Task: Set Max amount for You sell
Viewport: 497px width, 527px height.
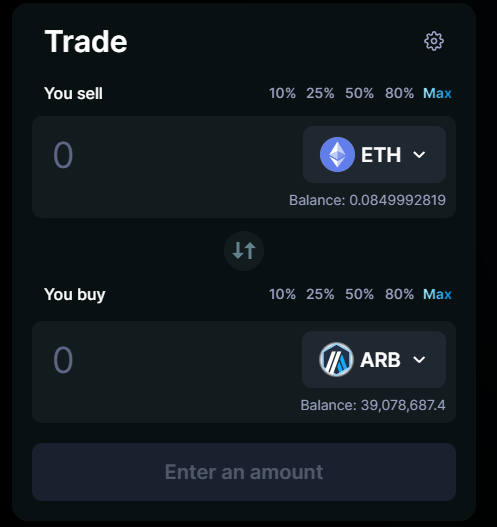Action: pos(437,93)
